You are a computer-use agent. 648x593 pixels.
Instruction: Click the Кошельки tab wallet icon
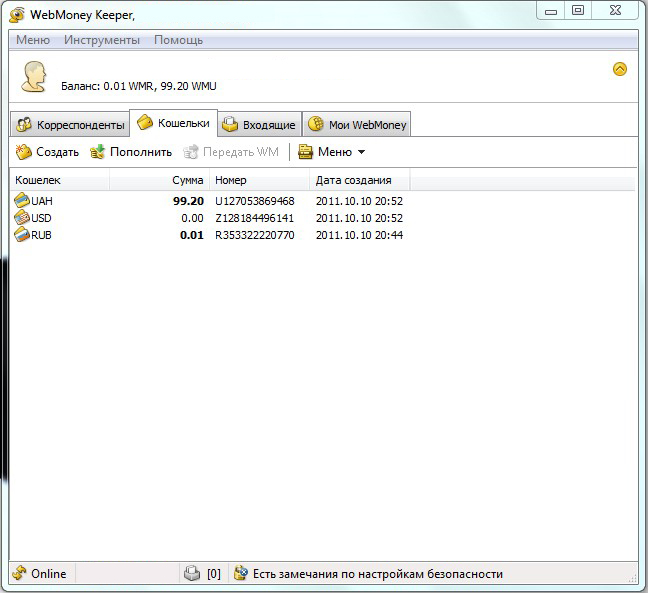(145, 122)
